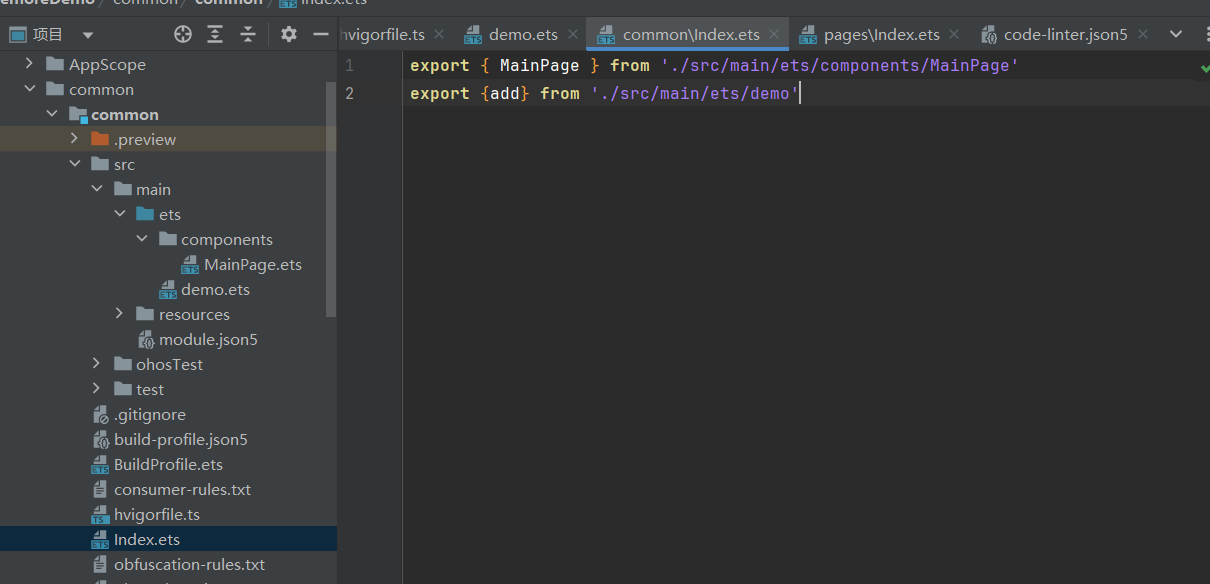Expand the resources folder
This screenshot has height=584, width=1210.
point(120,314)
